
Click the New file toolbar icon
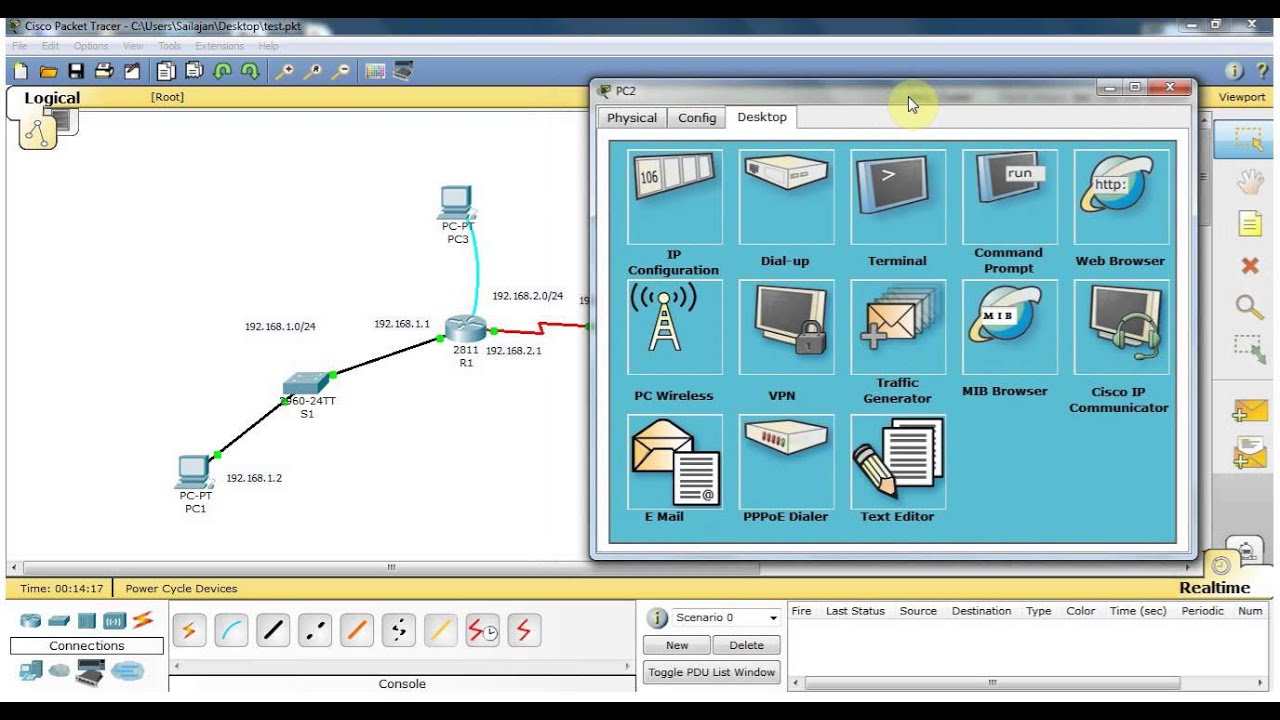21,71
